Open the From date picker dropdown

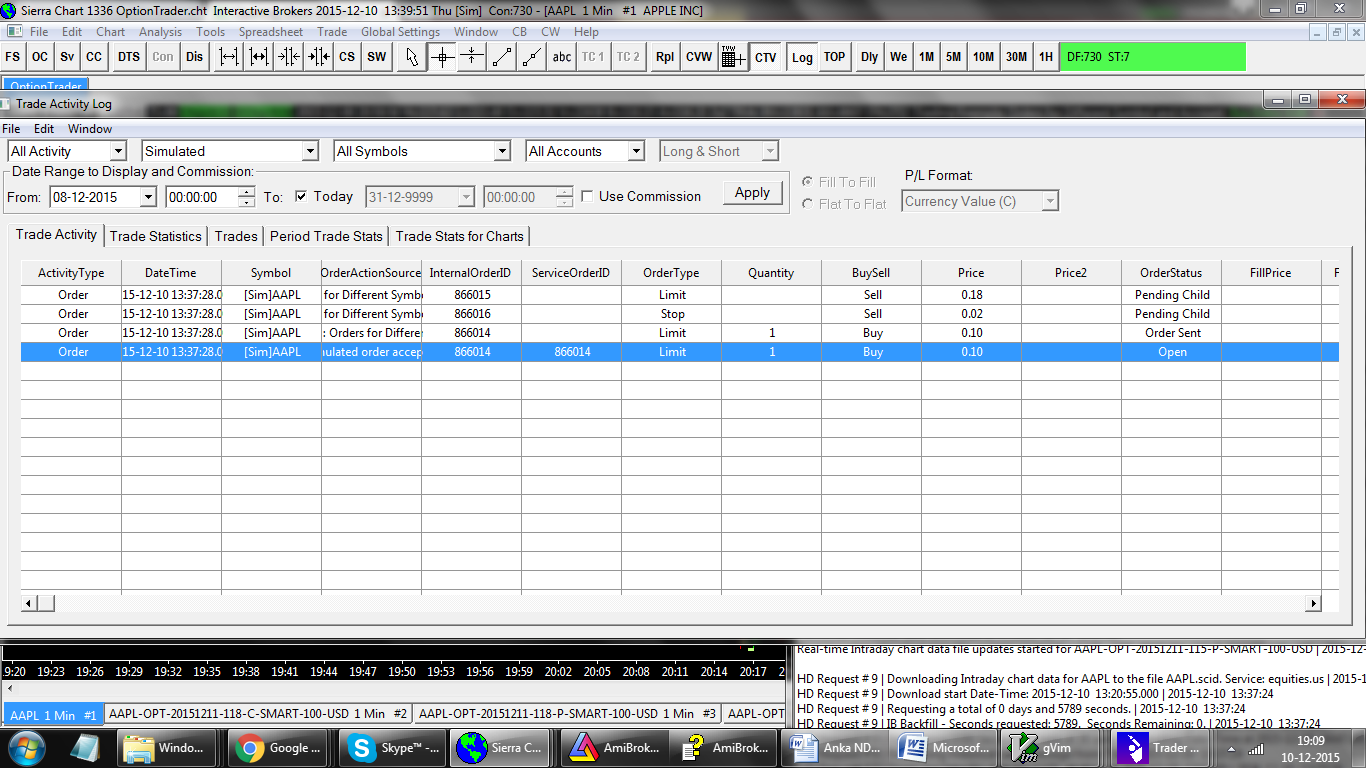(x=148, y=197)
